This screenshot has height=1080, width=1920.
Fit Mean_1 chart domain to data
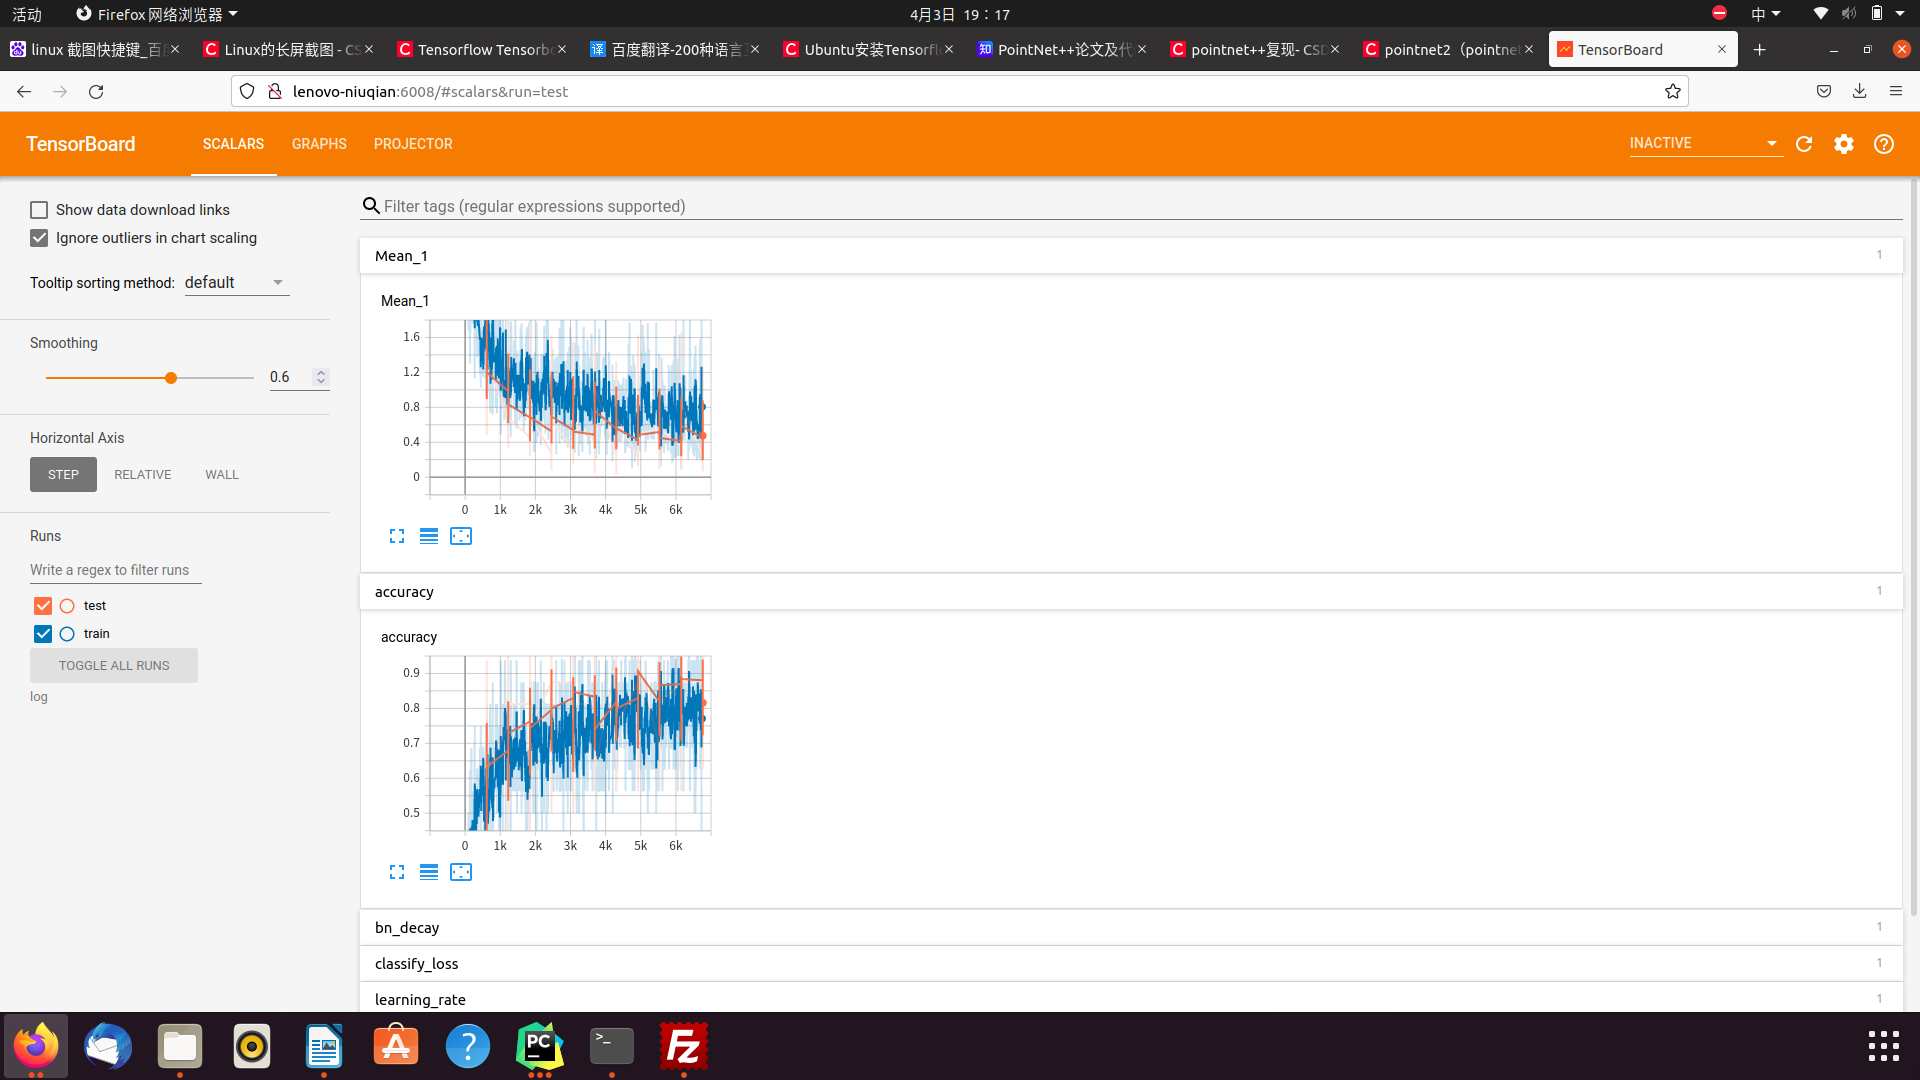[461, 536]
